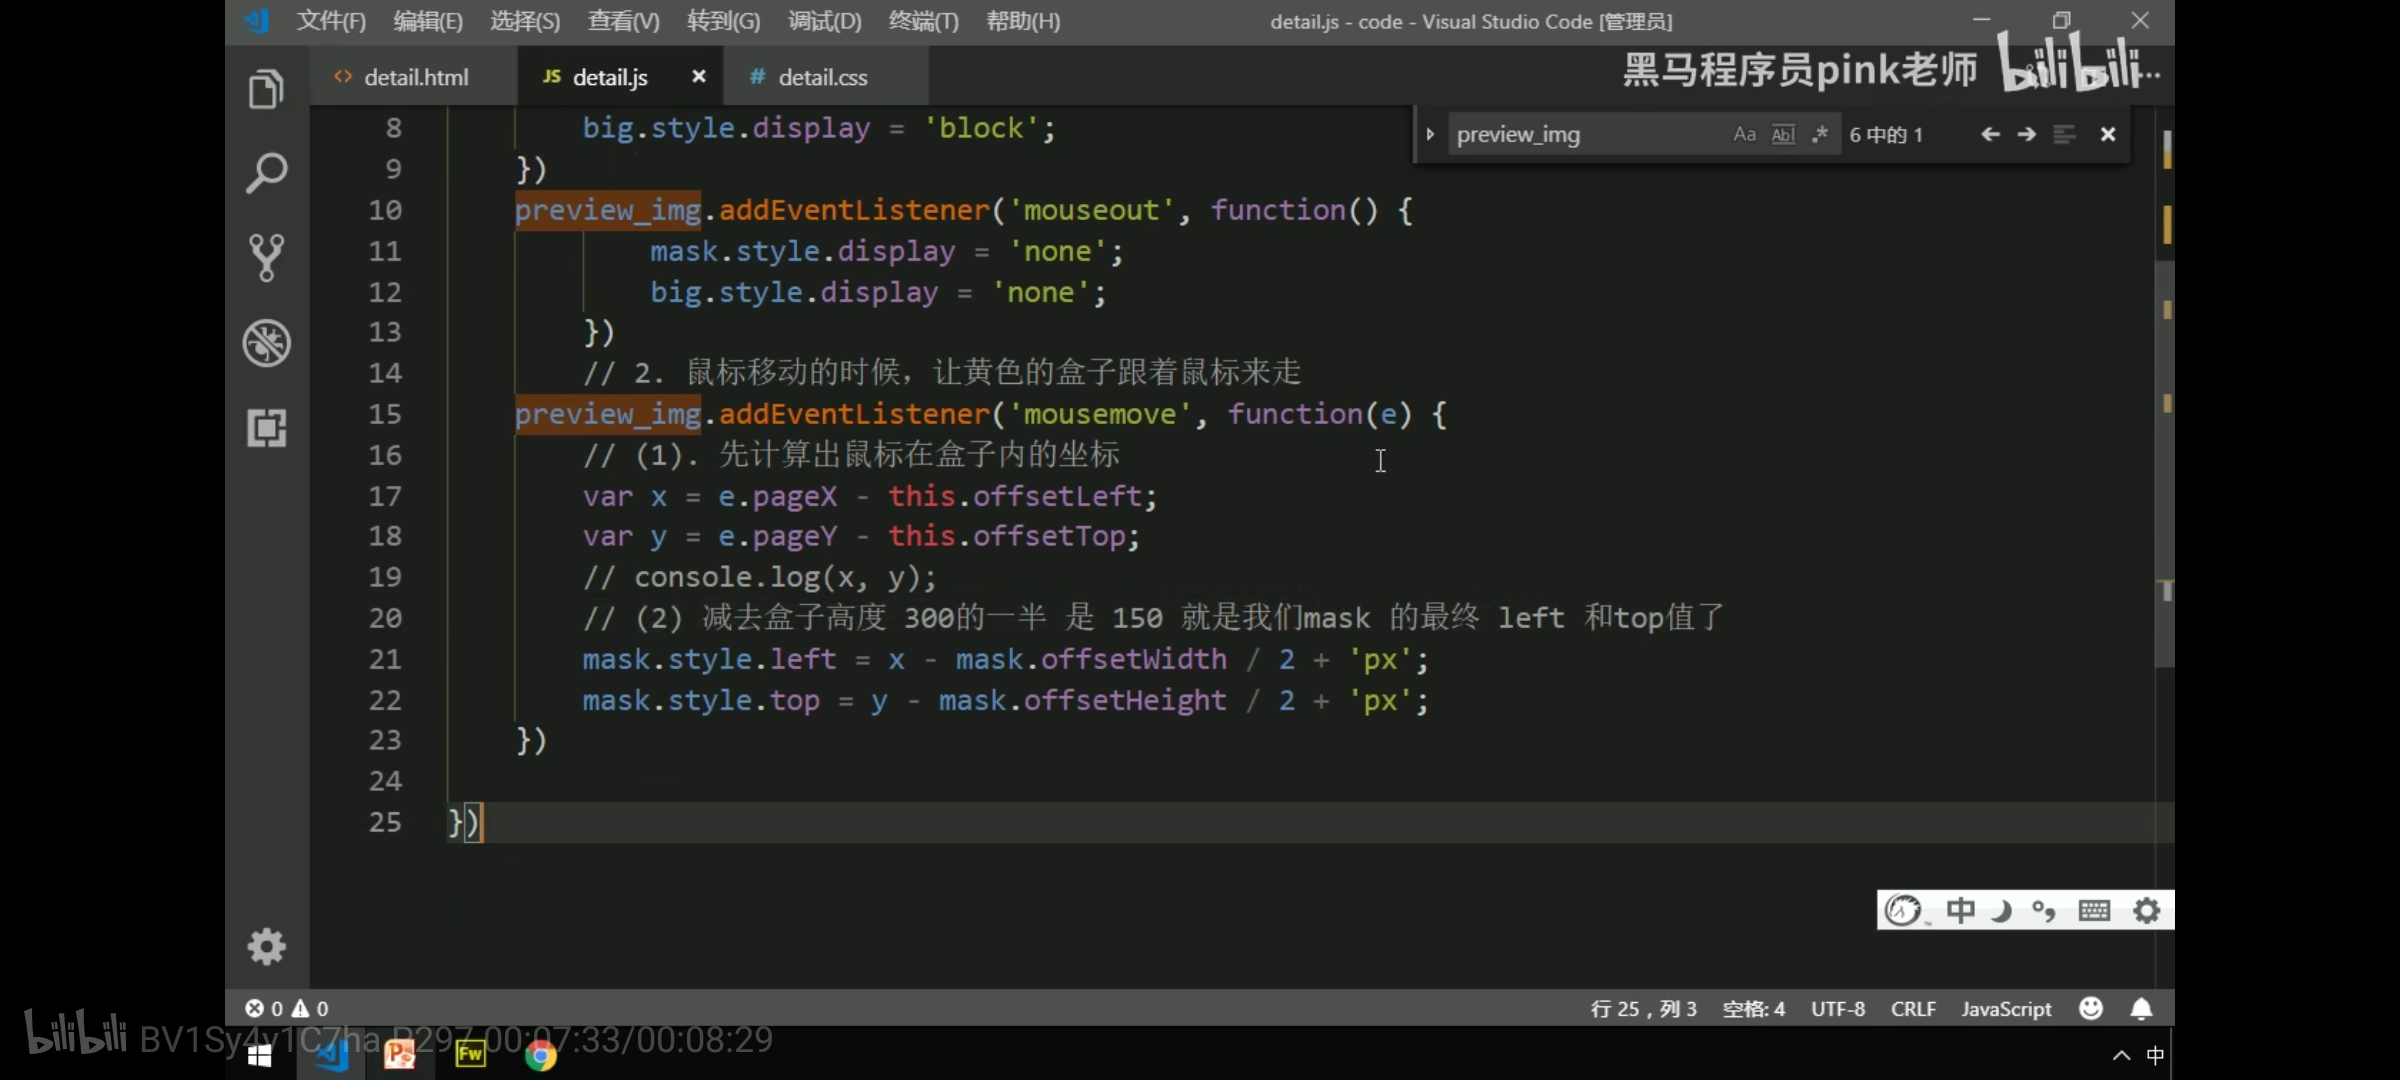Image resolution: width=2400 pixels, height=1080 pixels.
Task: Click the CRLF line ending button
Action: [1913, 1008]
